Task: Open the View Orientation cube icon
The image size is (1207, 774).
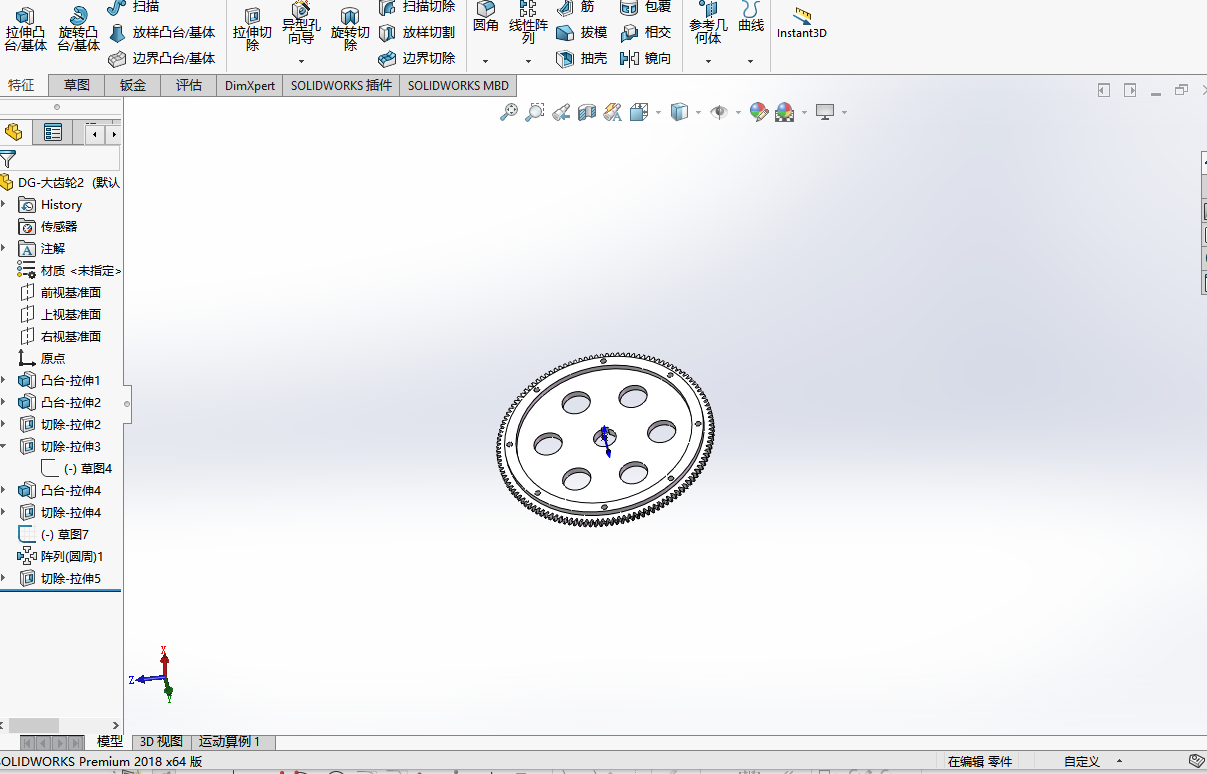Action: click(x=640, y=112)
